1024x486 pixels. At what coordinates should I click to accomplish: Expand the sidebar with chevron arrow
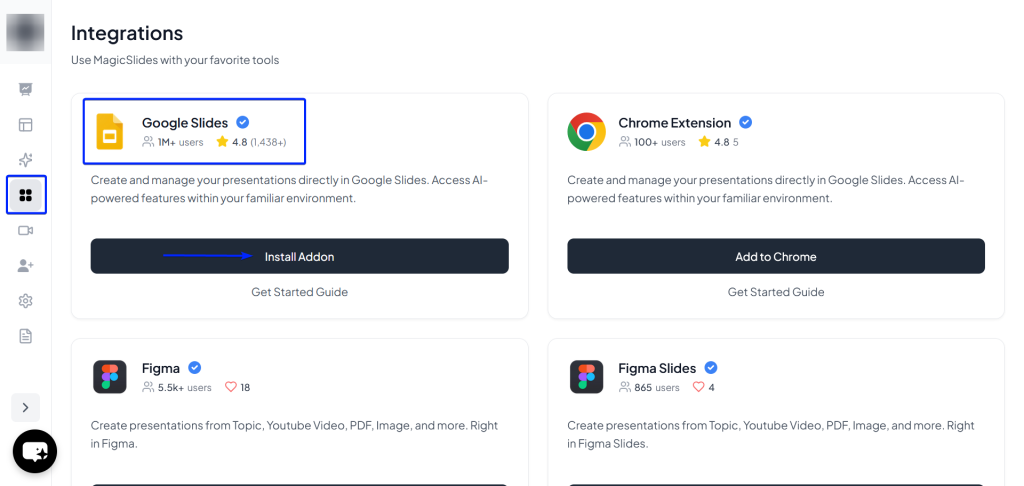click(26, 407)
